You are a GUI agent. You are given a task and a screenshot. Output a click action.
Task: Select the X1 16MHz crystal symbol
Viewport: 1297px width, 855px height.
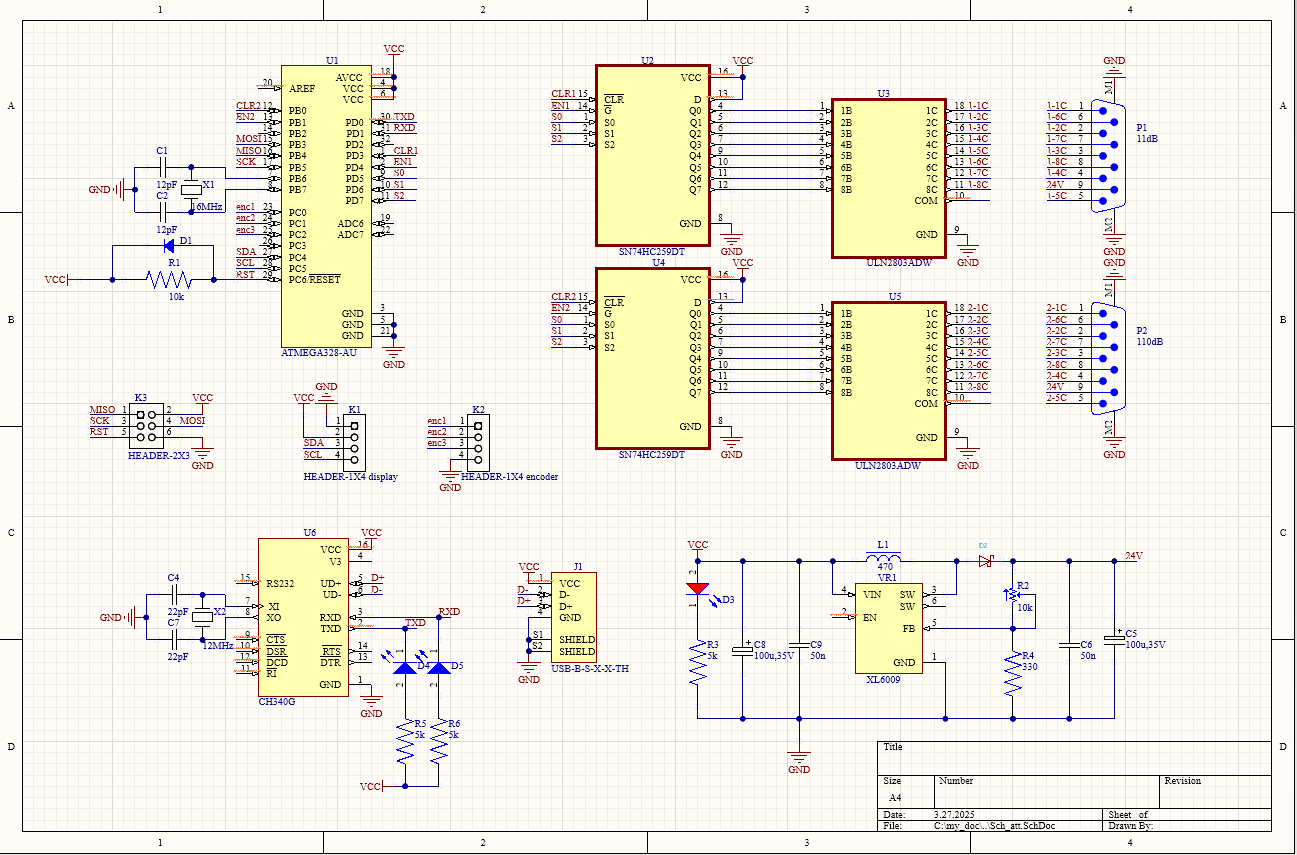pyautogui.click(x=193, y=185)
